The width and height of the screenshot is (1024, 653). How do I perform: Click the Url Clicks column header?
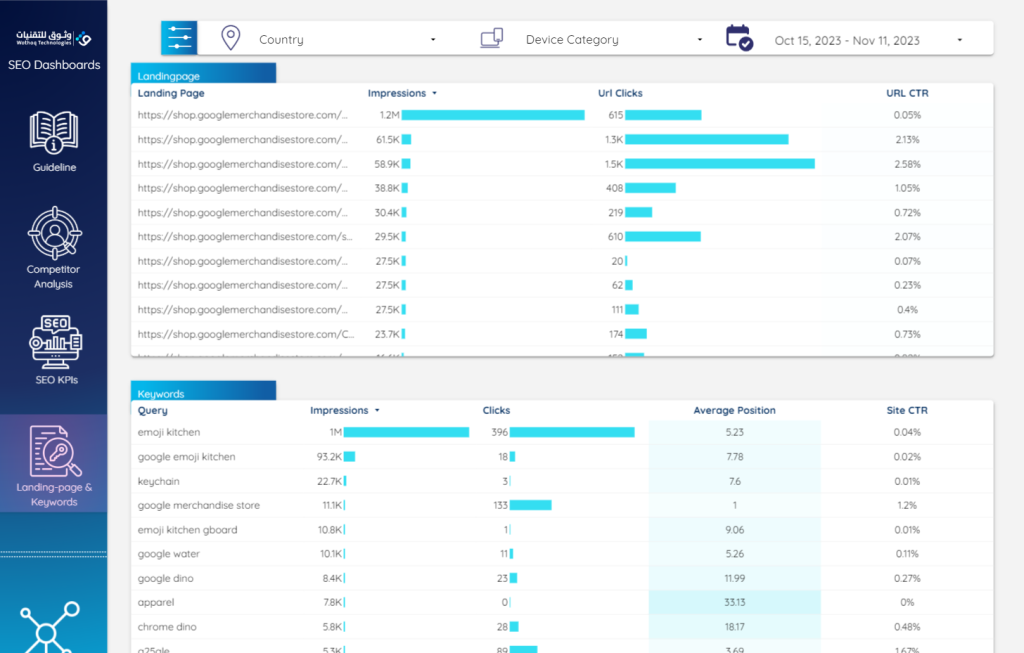pyautogui.click(x=620, y=93)
